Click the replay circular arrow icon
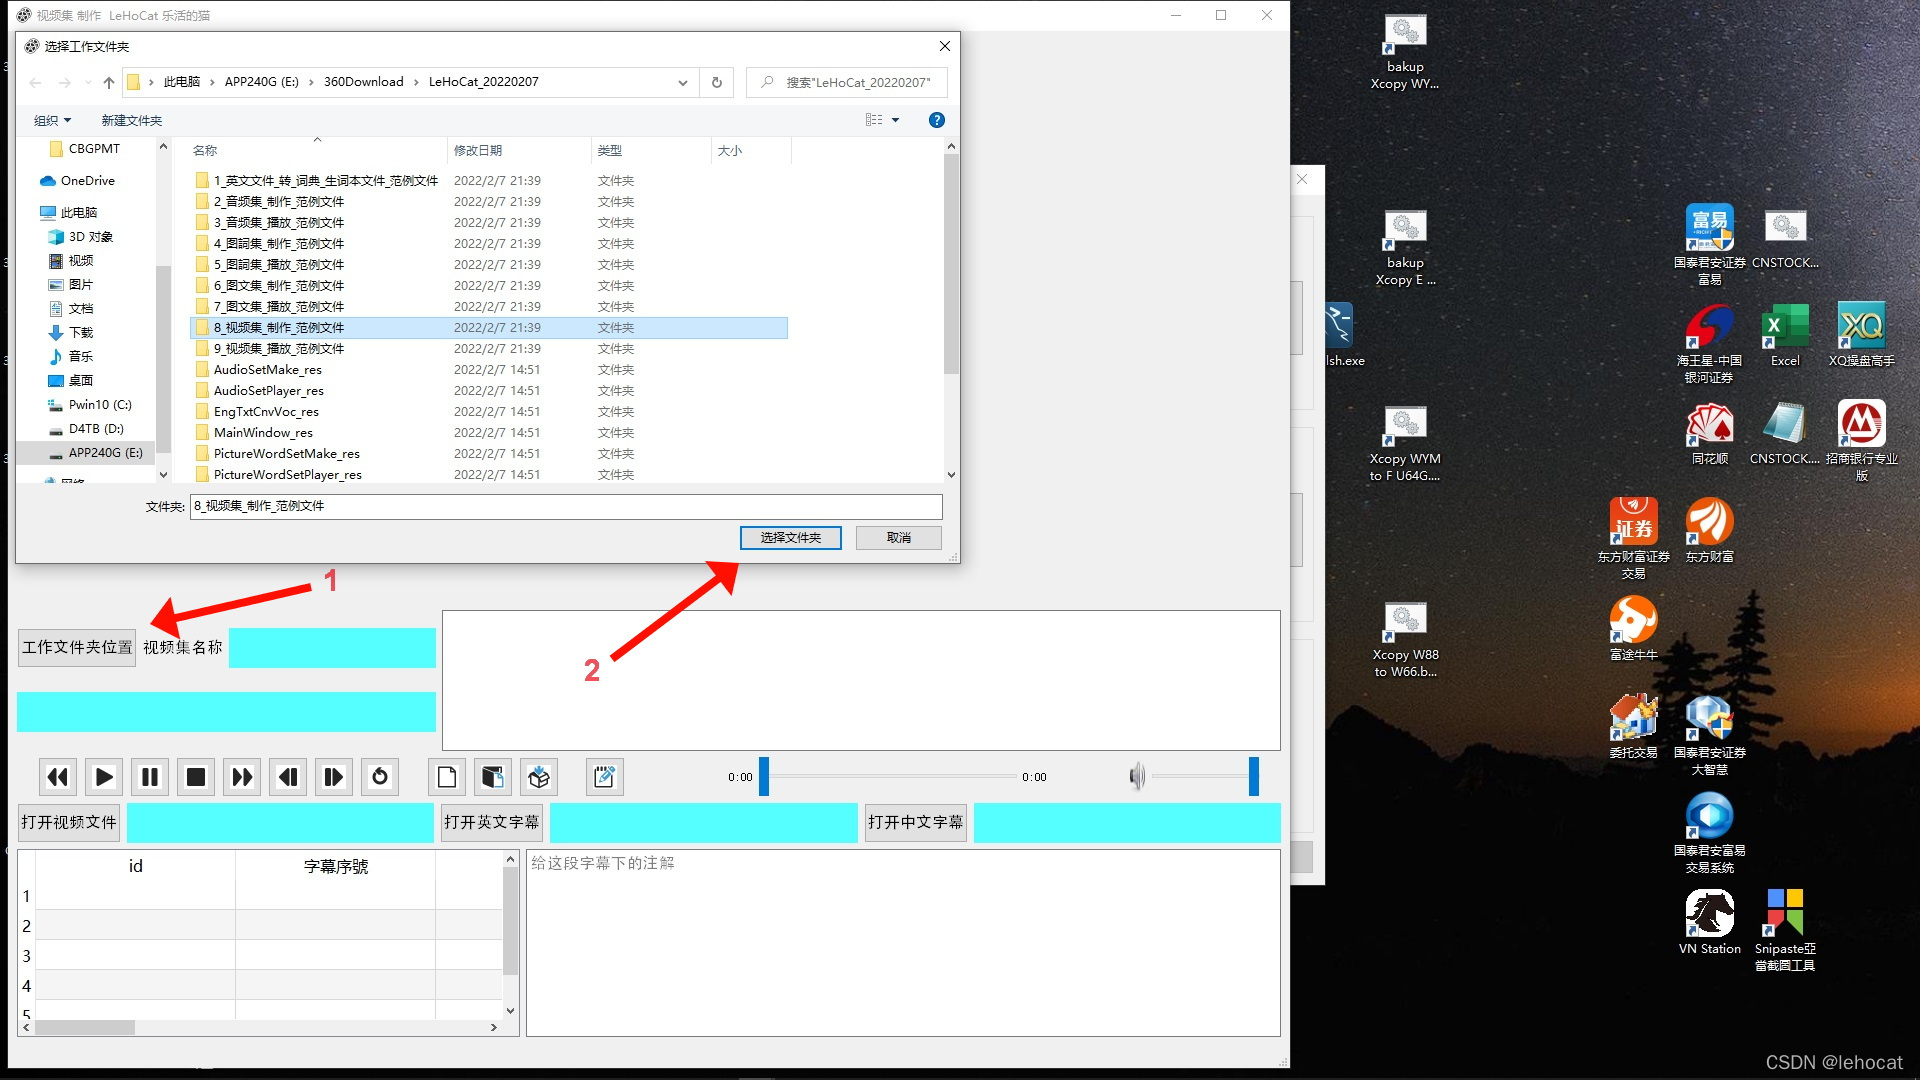 point(380,777)
